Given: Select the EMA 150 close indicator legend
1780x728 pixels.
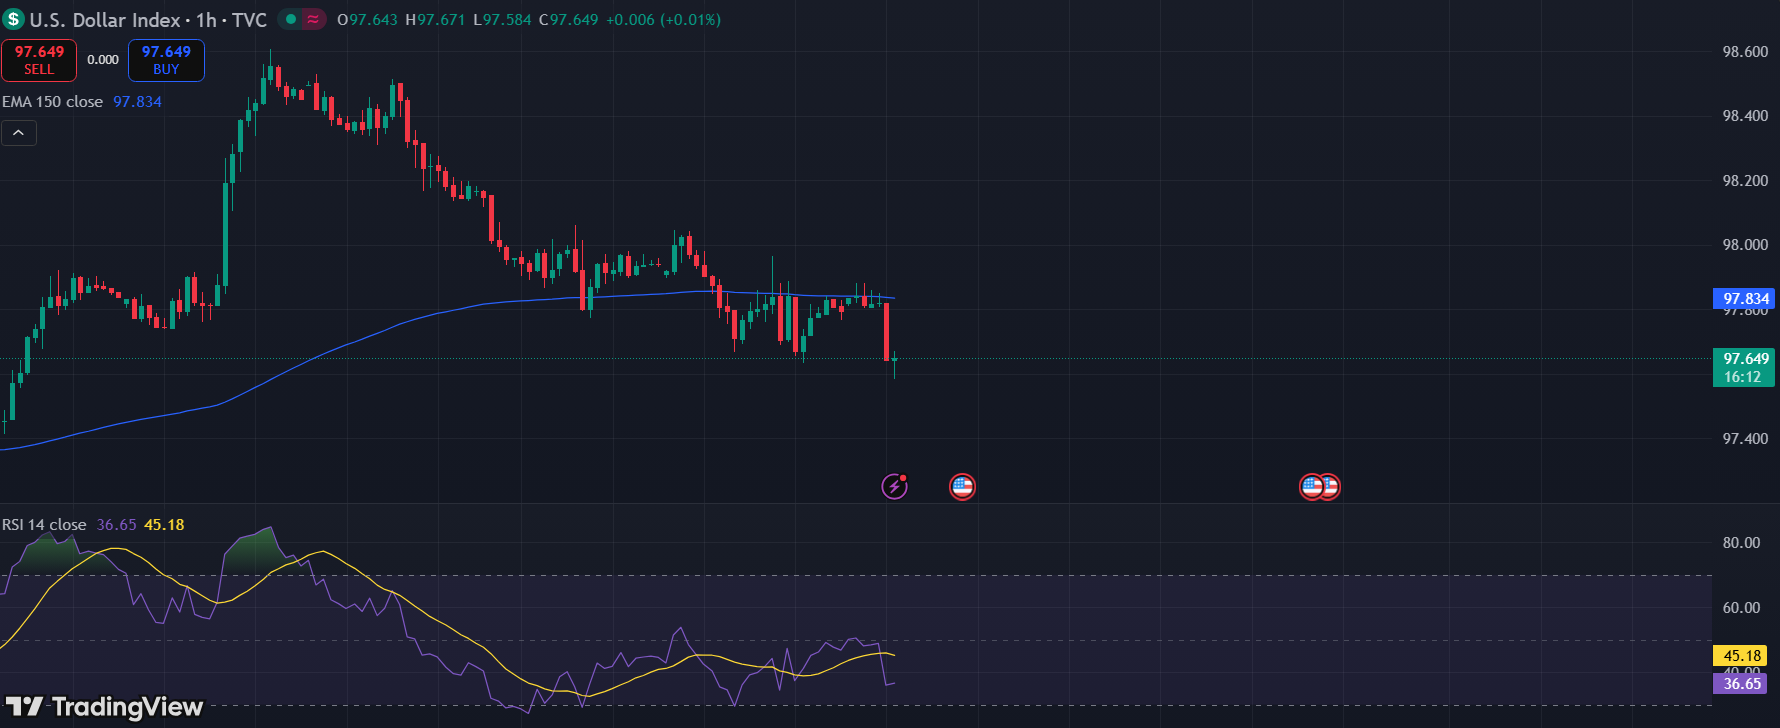Looking at the screenshot, I should click(53, 102).
